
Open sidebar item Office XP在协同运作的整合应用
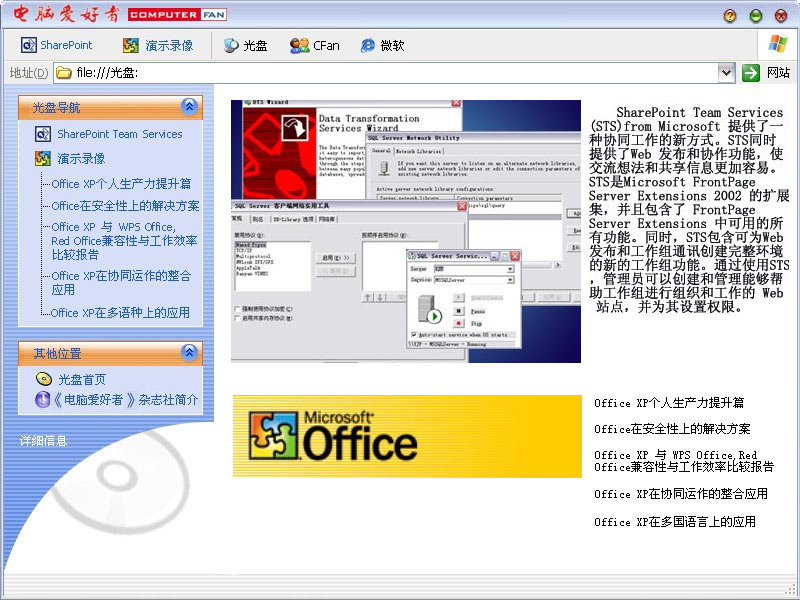121,283
